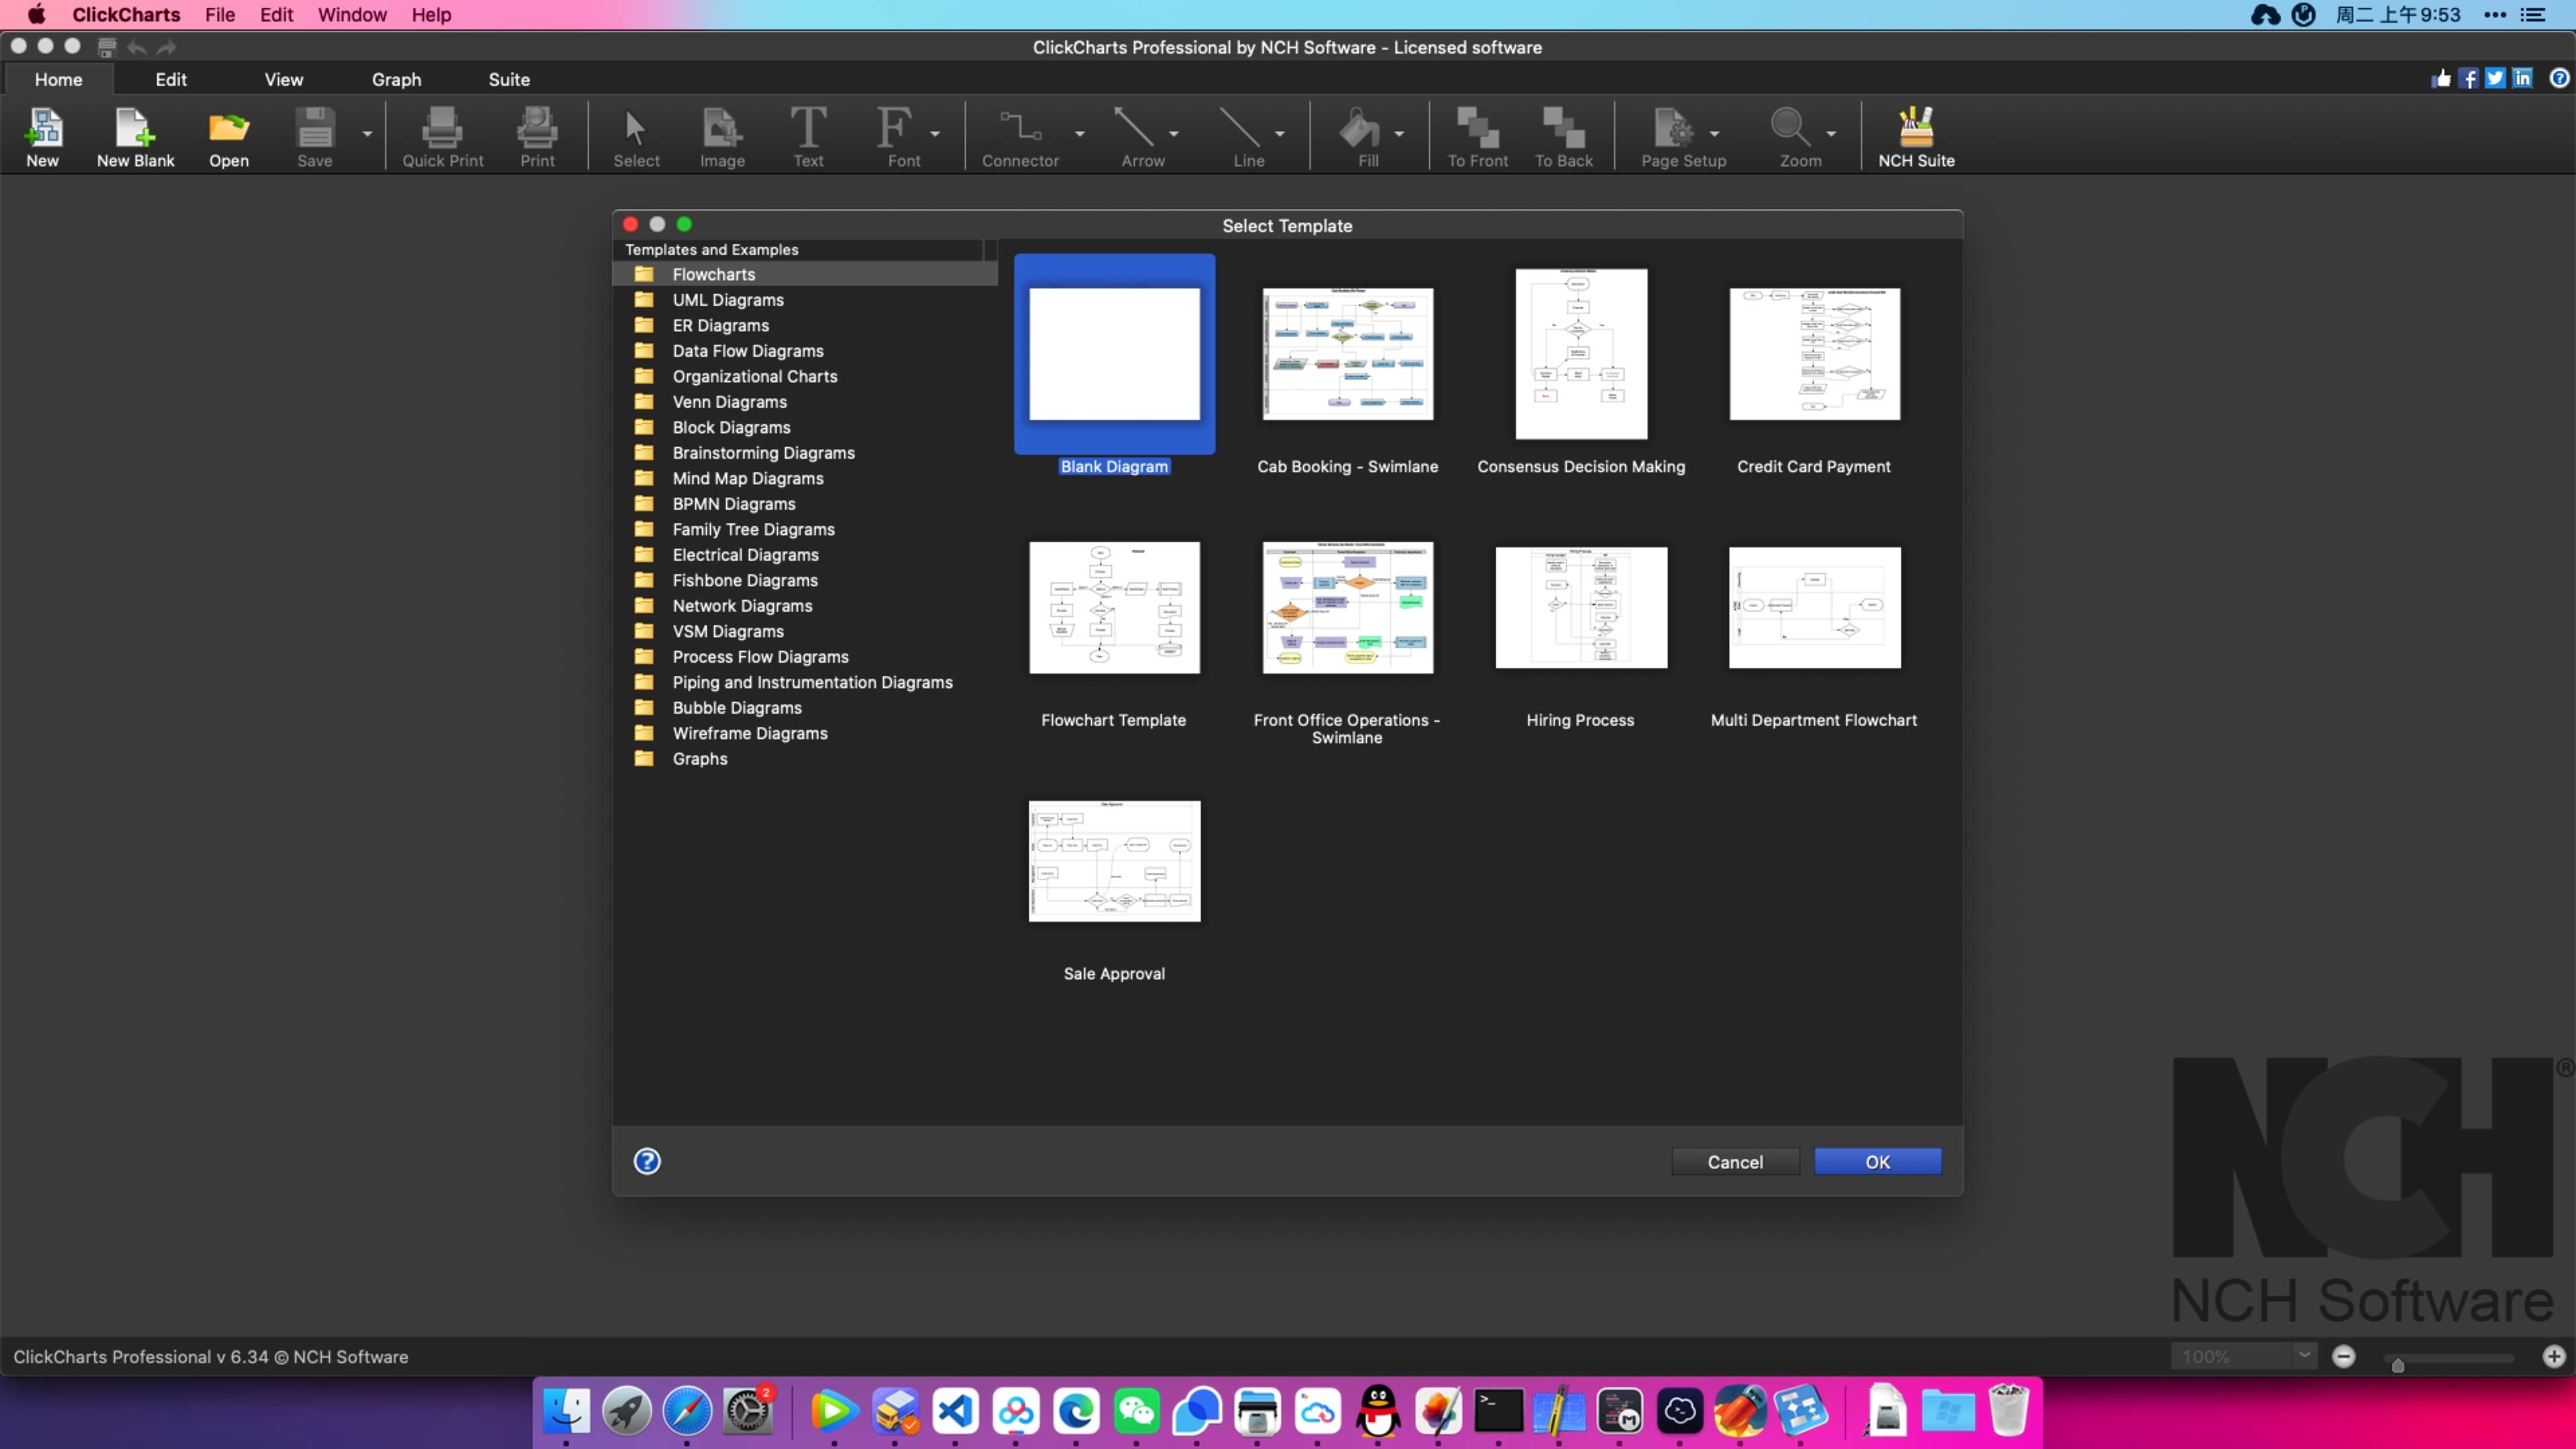
Task: Open the Network Diagrams folder
Action: click(742, 606)
